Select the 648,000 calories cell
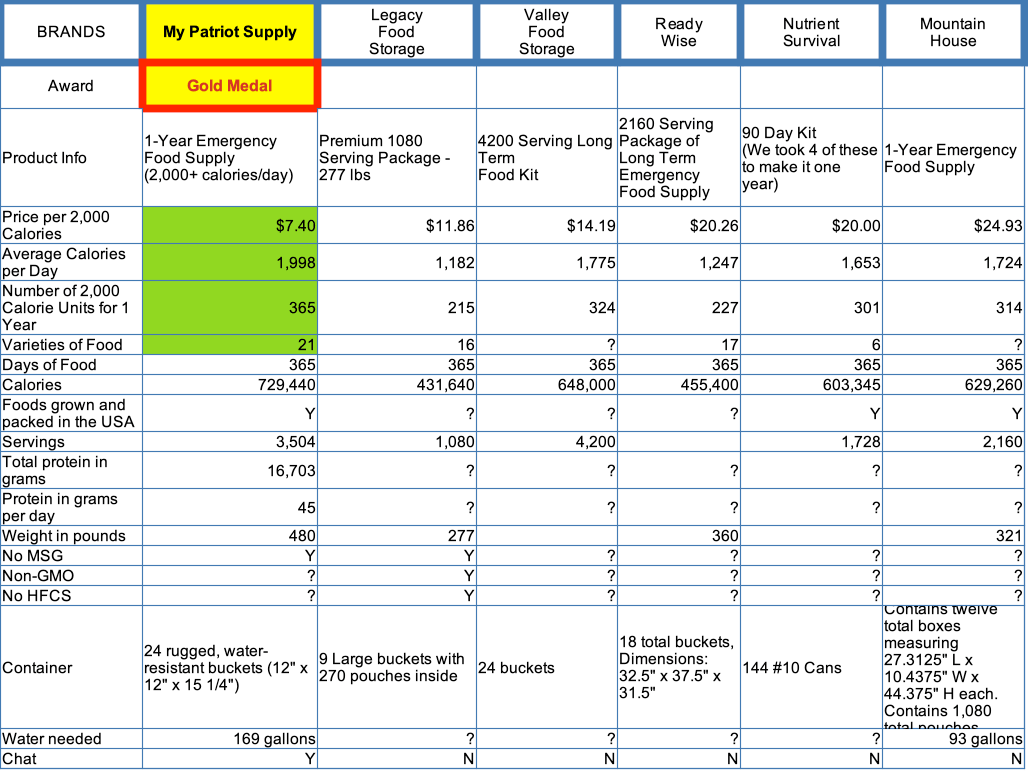This screenshot has width=1028, height=778. click(x=547, y=385)
